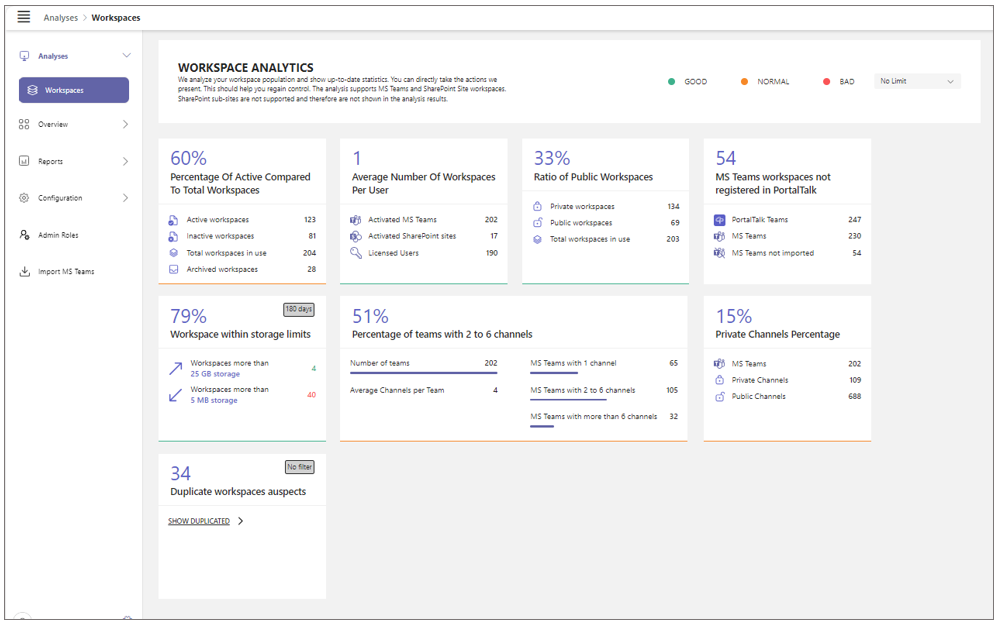Click the Analyses breadcrumb link
This screenshot has height=621, width=998.
point(60,18)
